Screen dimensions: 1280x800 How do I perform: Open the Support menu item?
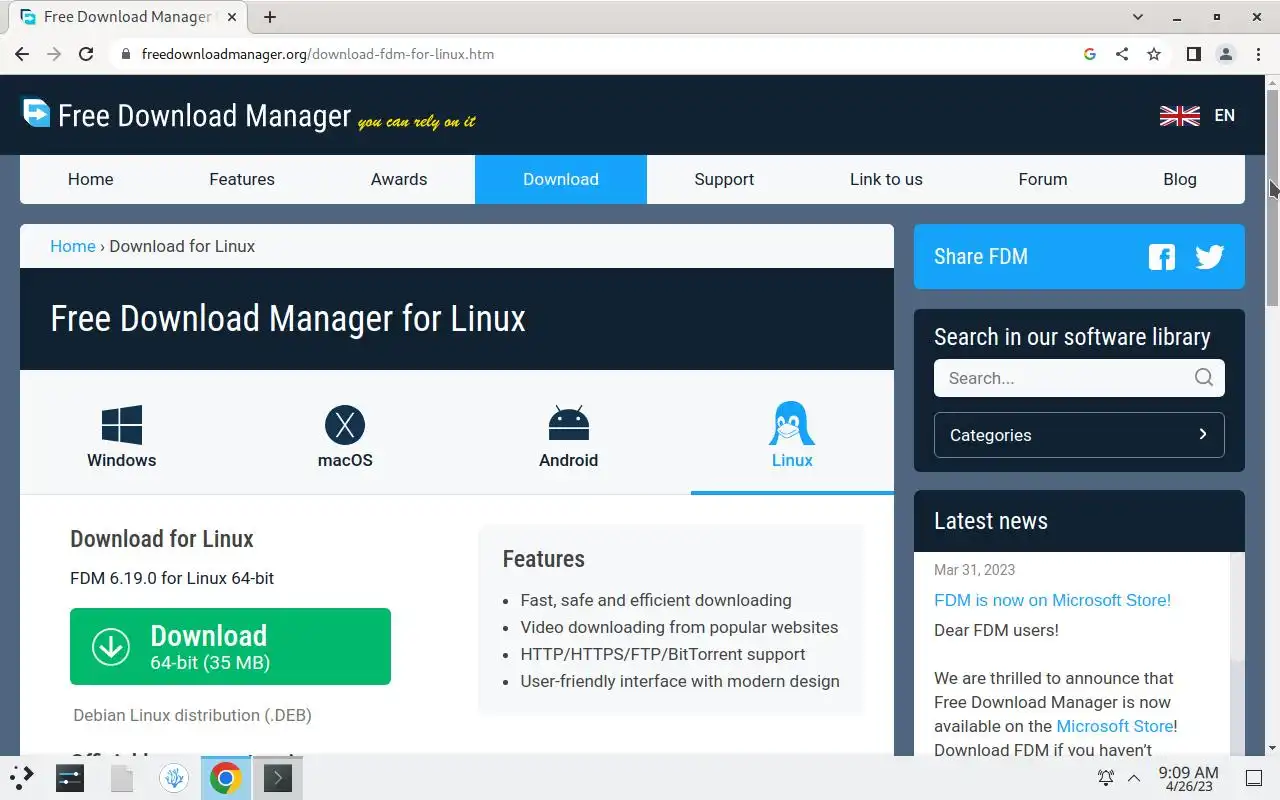724,179
